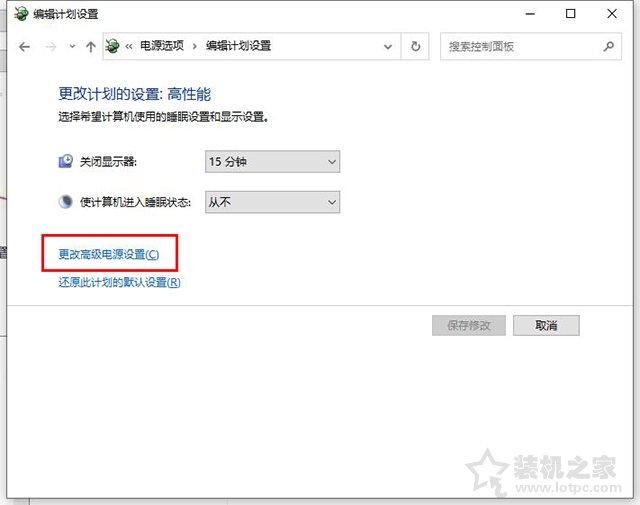Click the moon icon beside sleep setting
Image resolution: width=640 pixels, height=505 pixels.
66,202
